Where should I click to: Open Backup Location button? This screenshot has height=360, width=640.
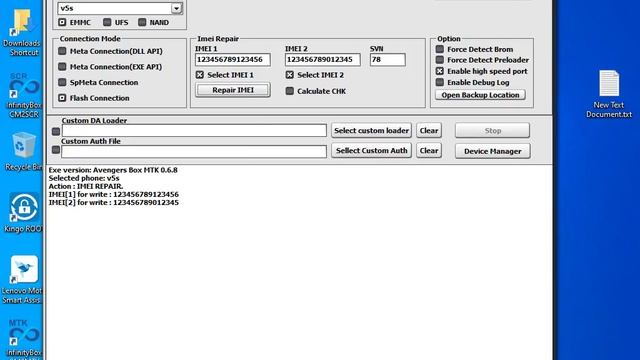point(480,95)
